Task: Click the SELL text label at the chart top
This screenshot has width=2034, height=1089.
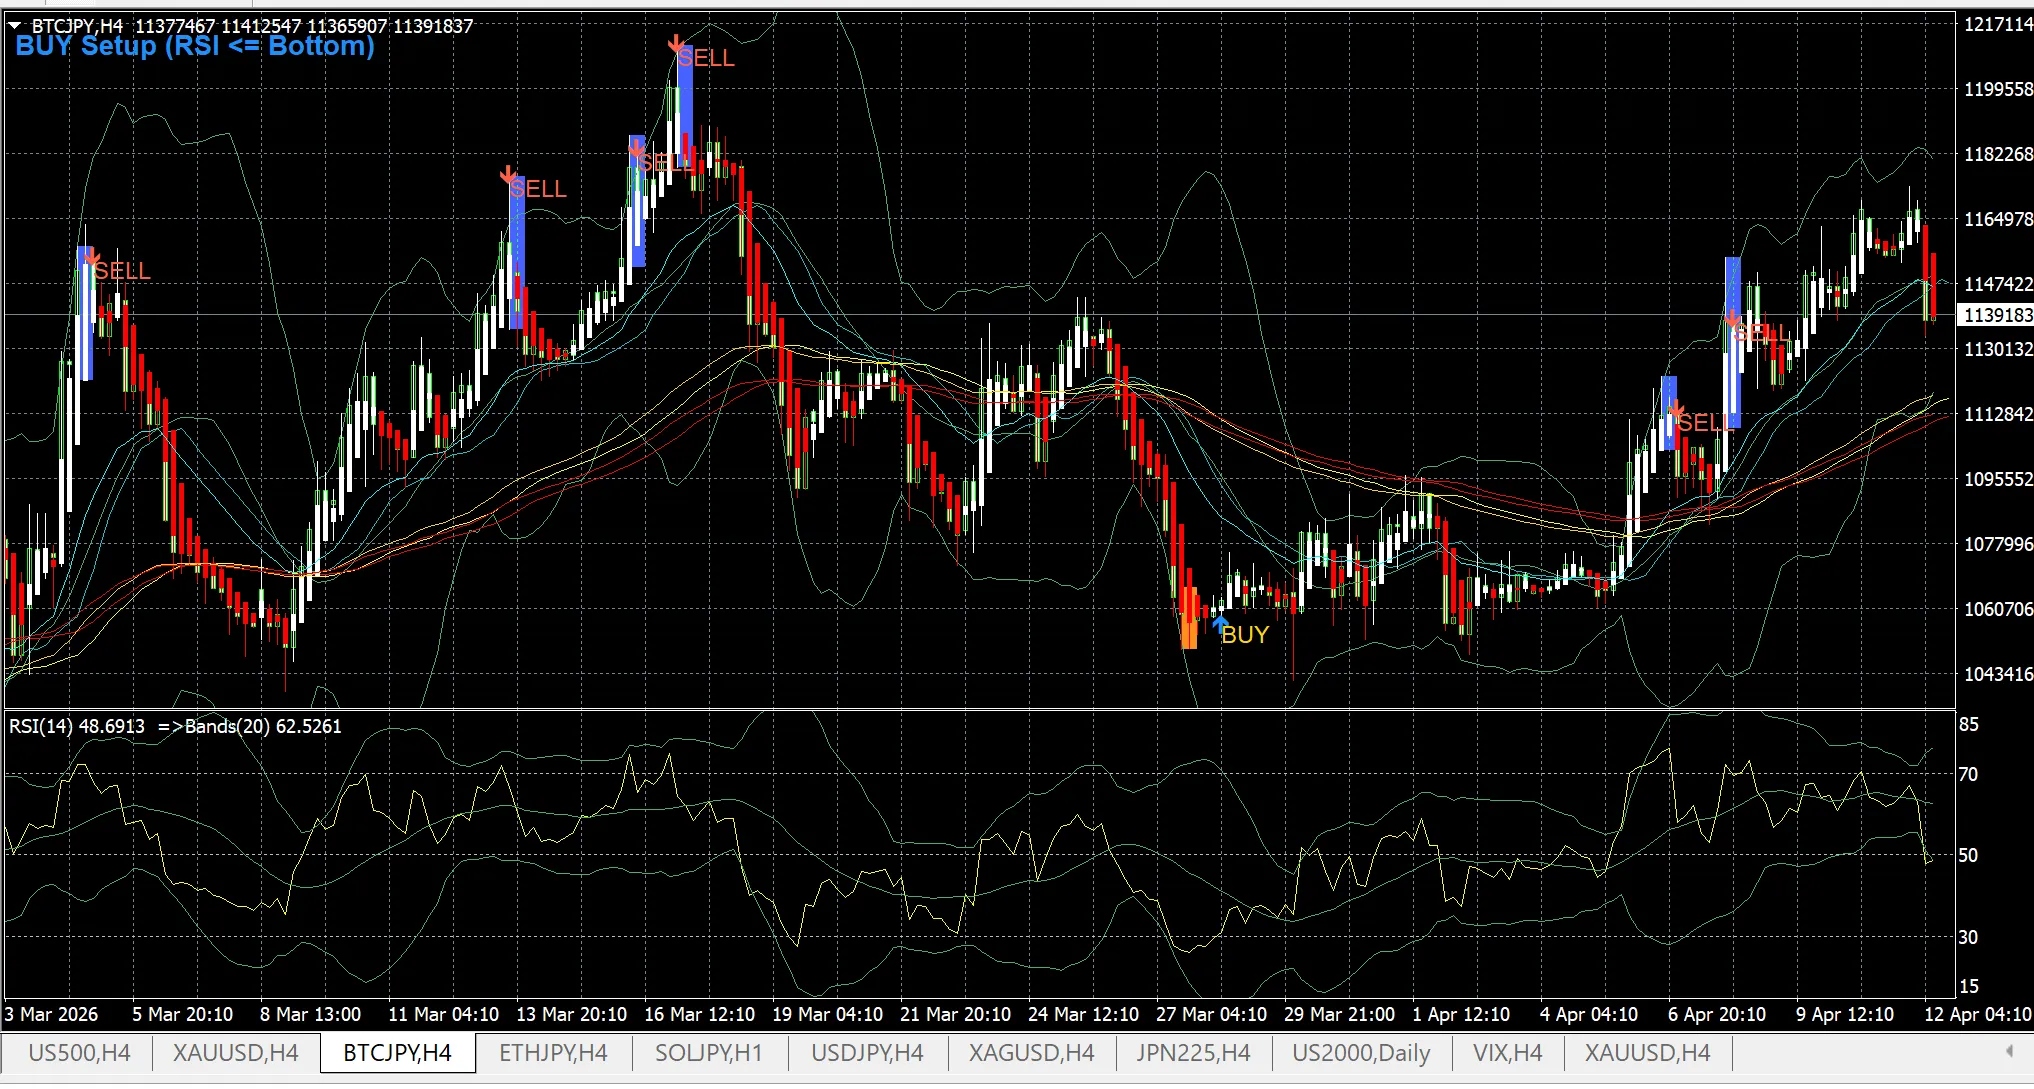Action: click(x=706, y=59)
